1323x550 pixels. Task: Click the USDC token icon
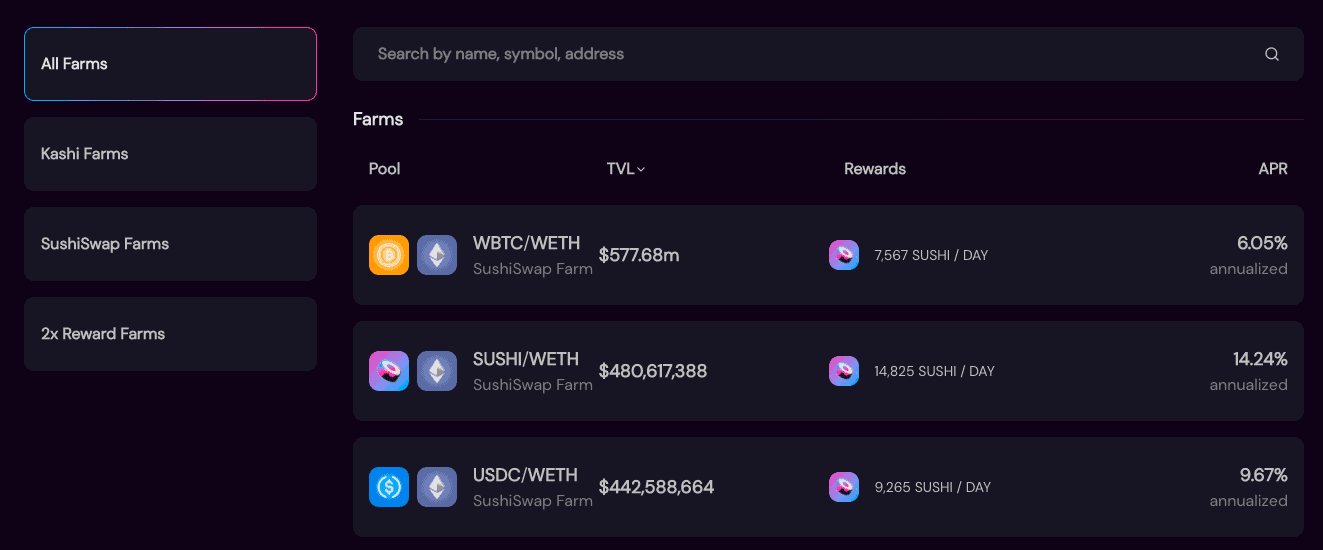[389, 487]
